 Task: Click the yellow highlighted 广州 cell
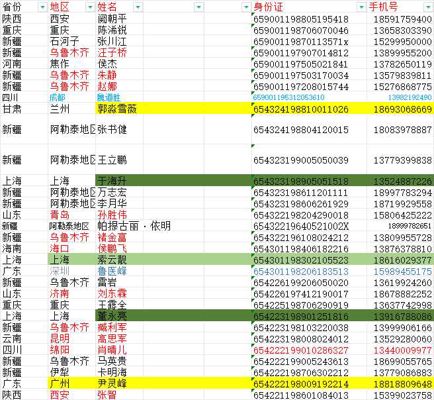(x=72, y=384)
